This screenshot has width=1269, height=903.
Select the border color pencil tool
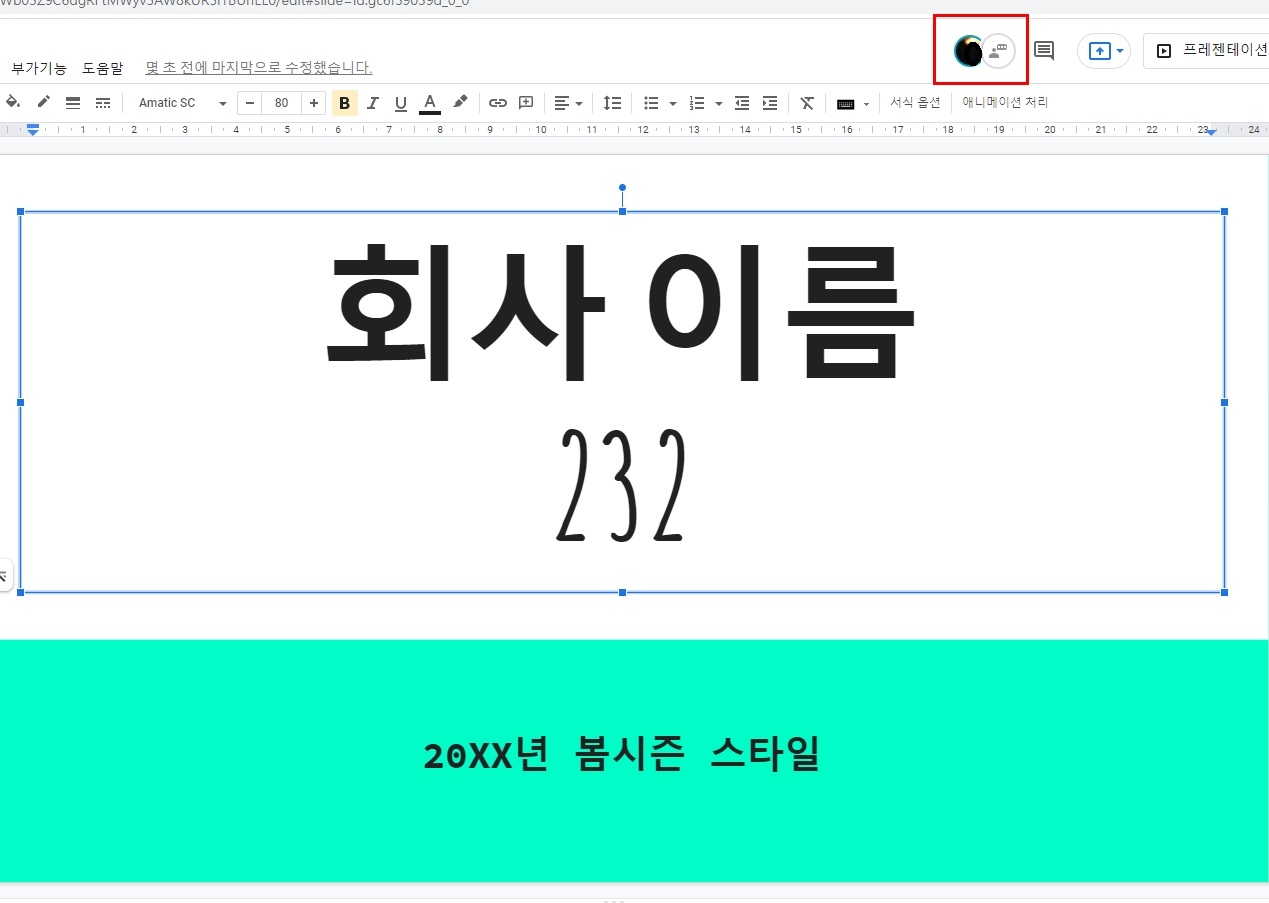(x=42, y=102)
